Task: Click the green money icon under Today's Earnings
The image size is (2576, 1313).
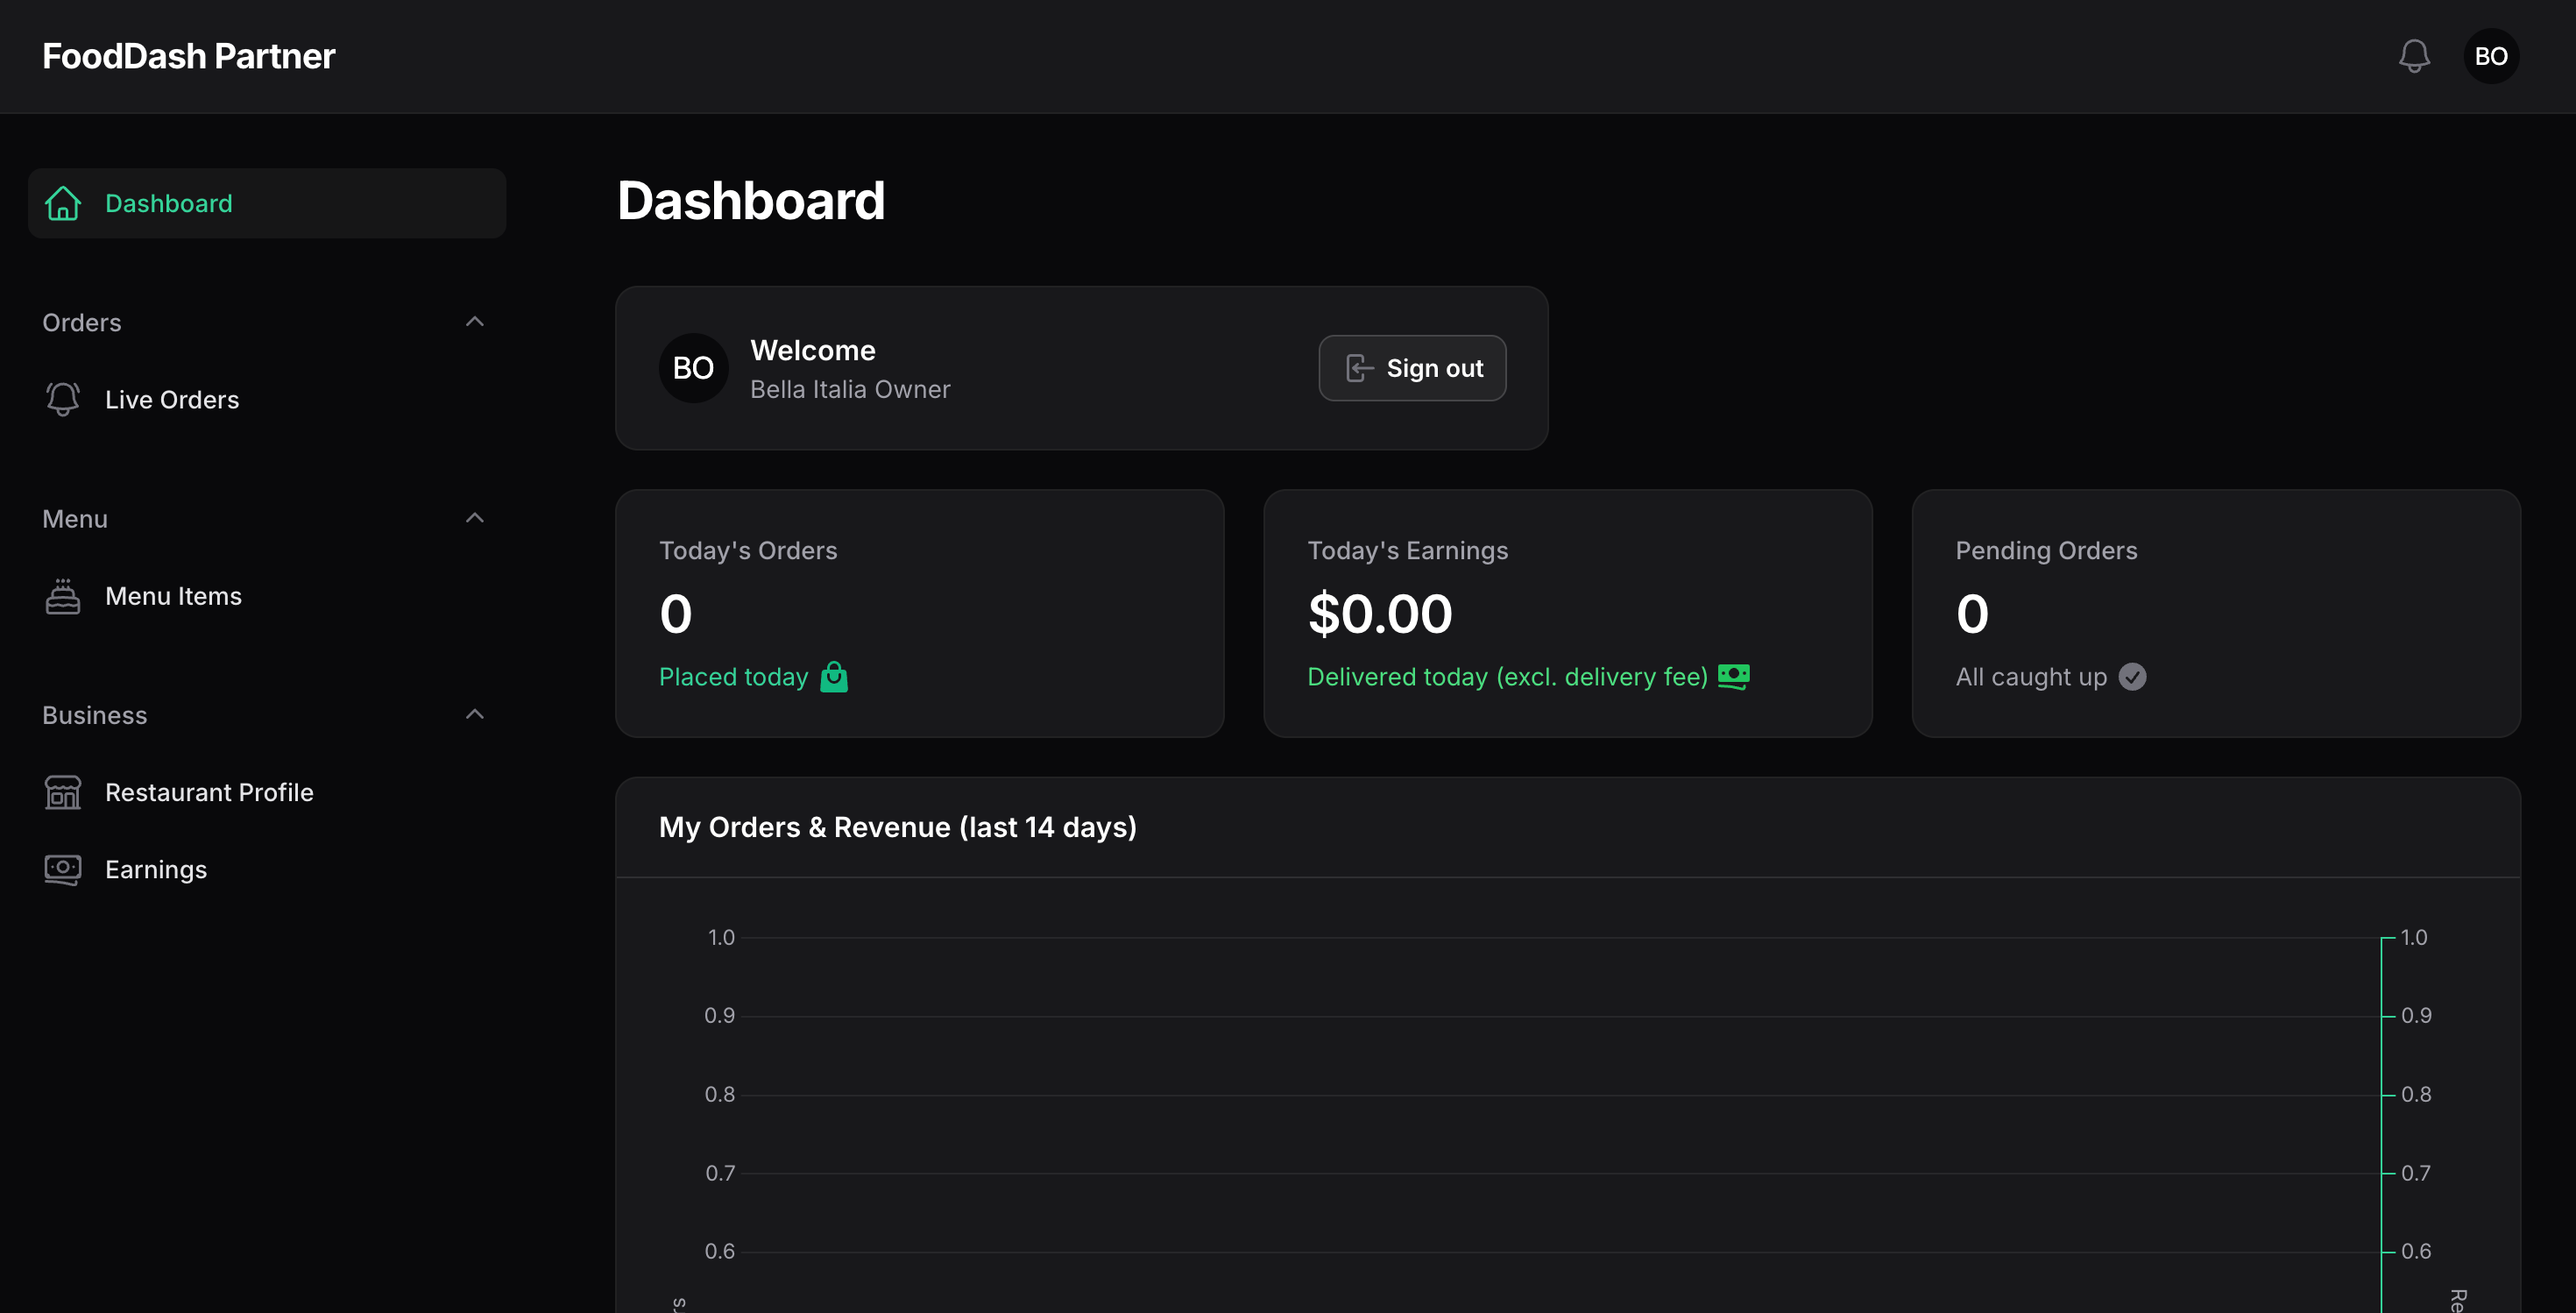Action: pos(1733,677)
